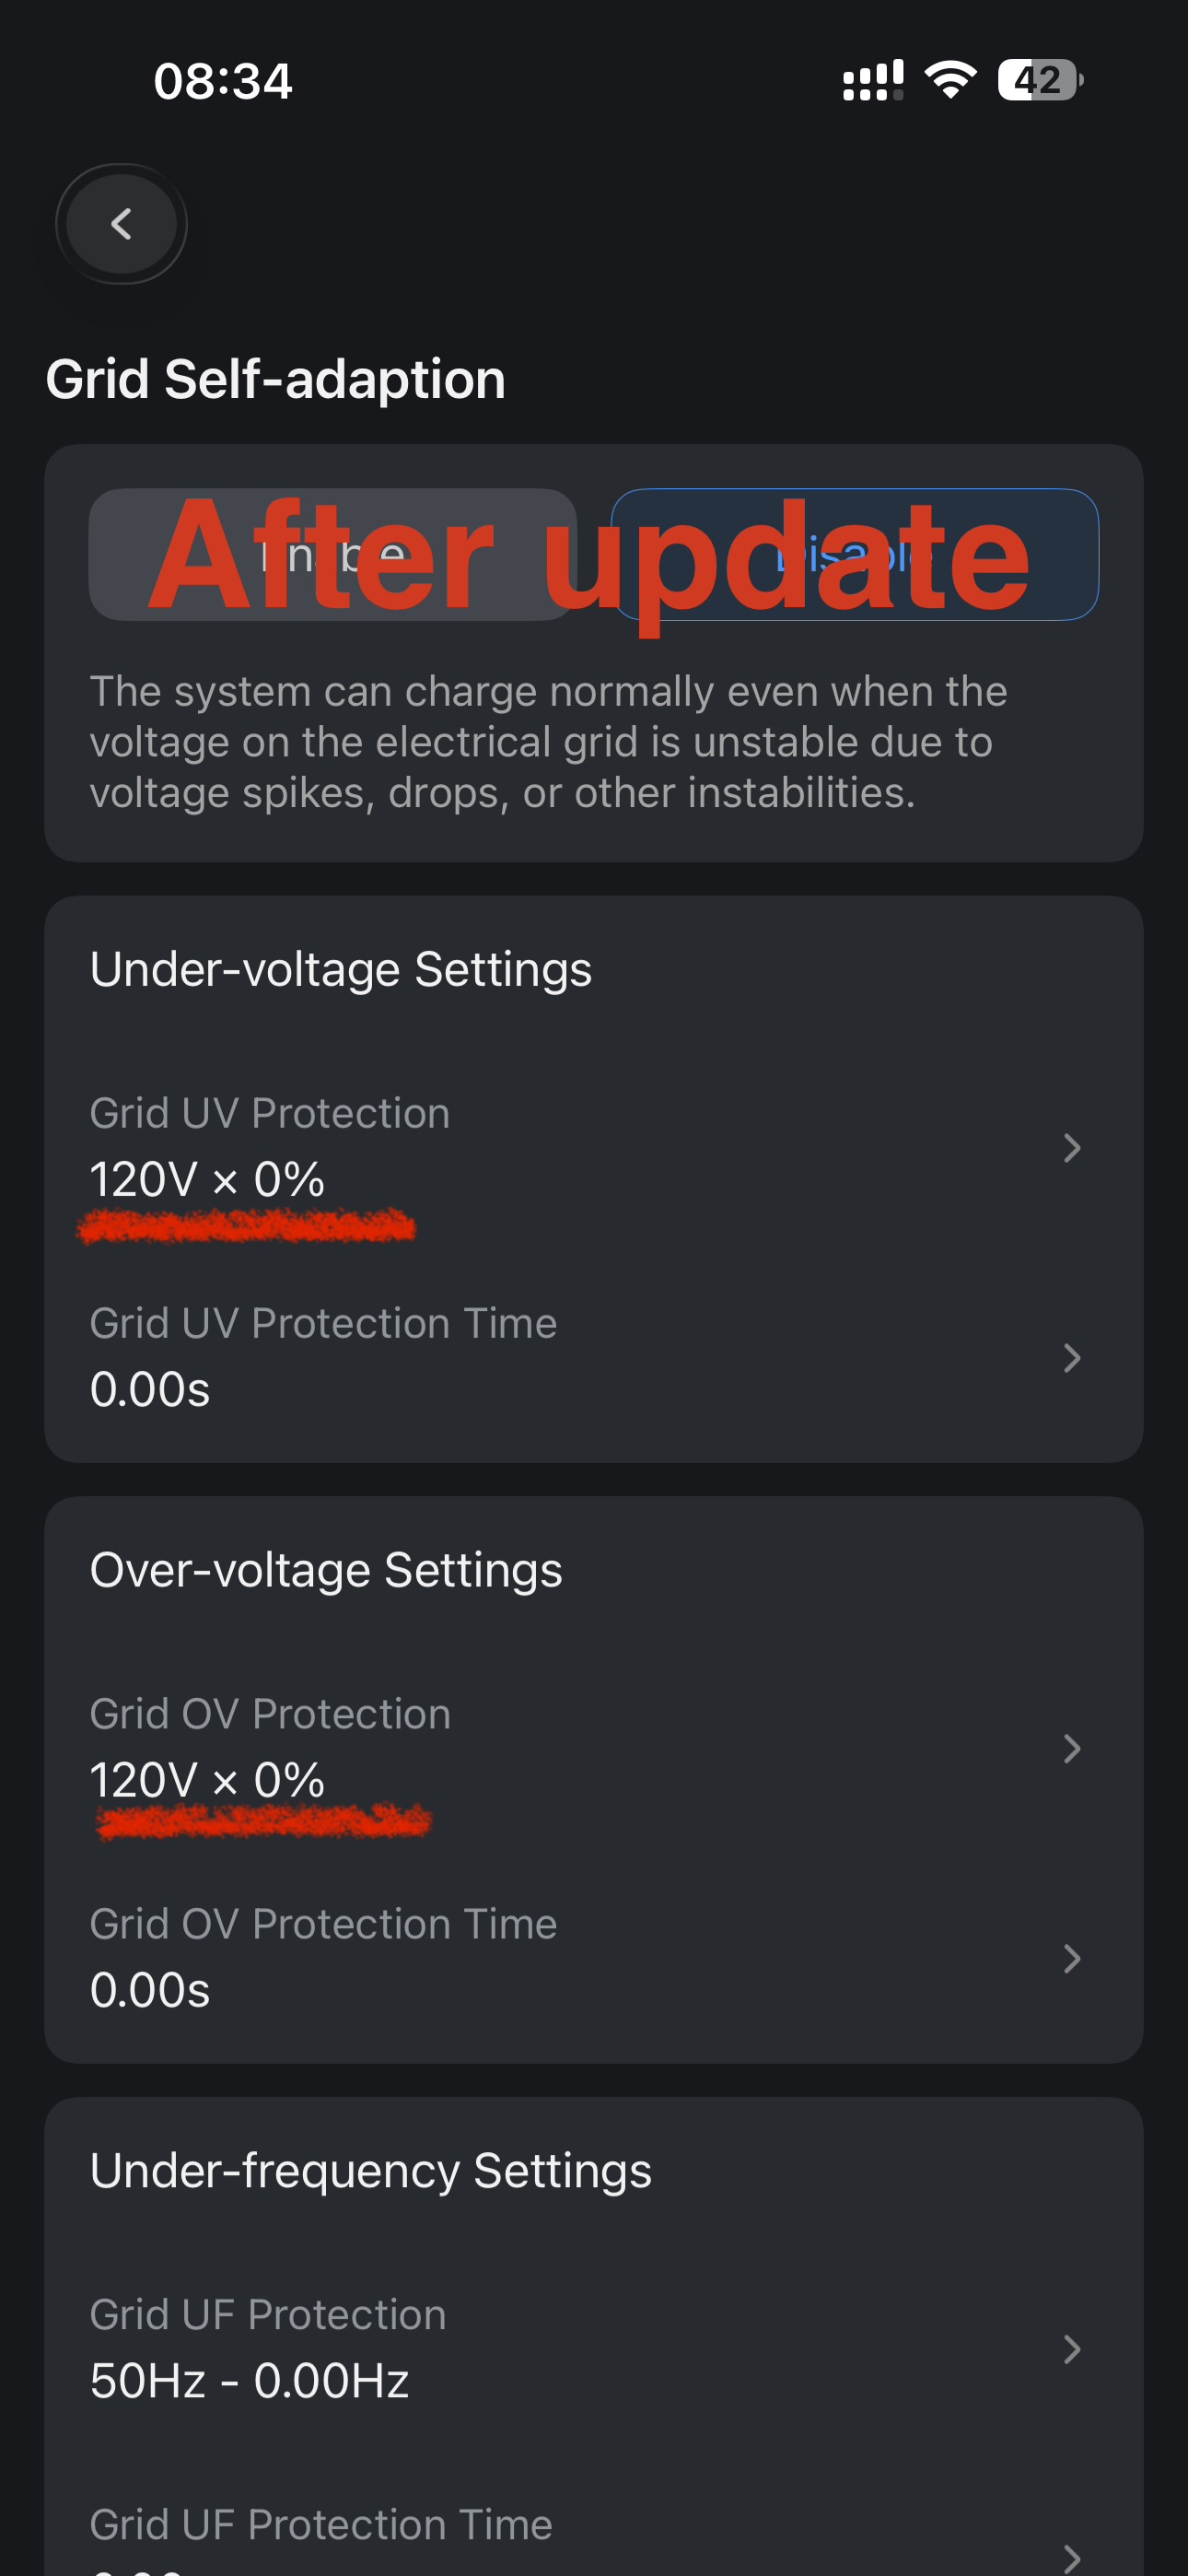Expand Grid UF Protection using its chevron
Viewport: 1188px width, 2576px height.
click(x=1071, y=2349)
